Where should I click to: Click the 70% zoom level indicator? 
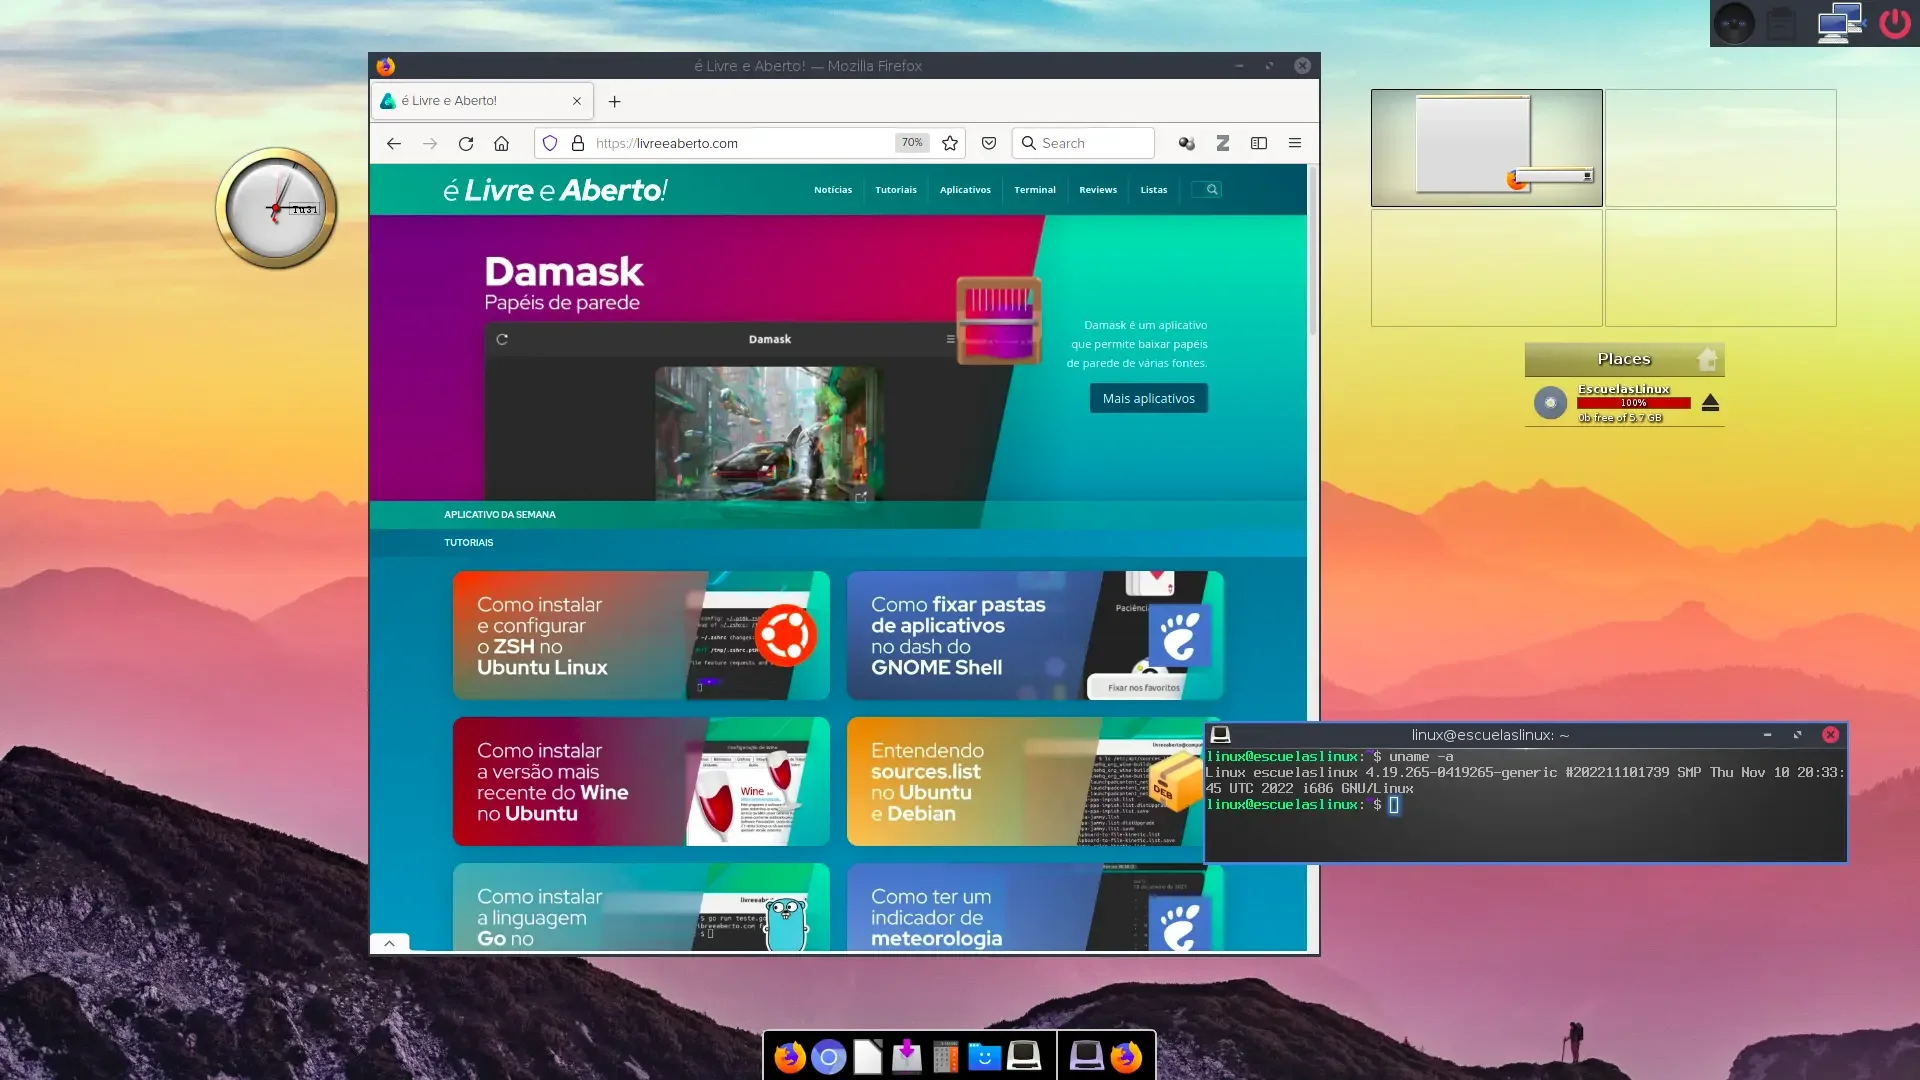912,143
